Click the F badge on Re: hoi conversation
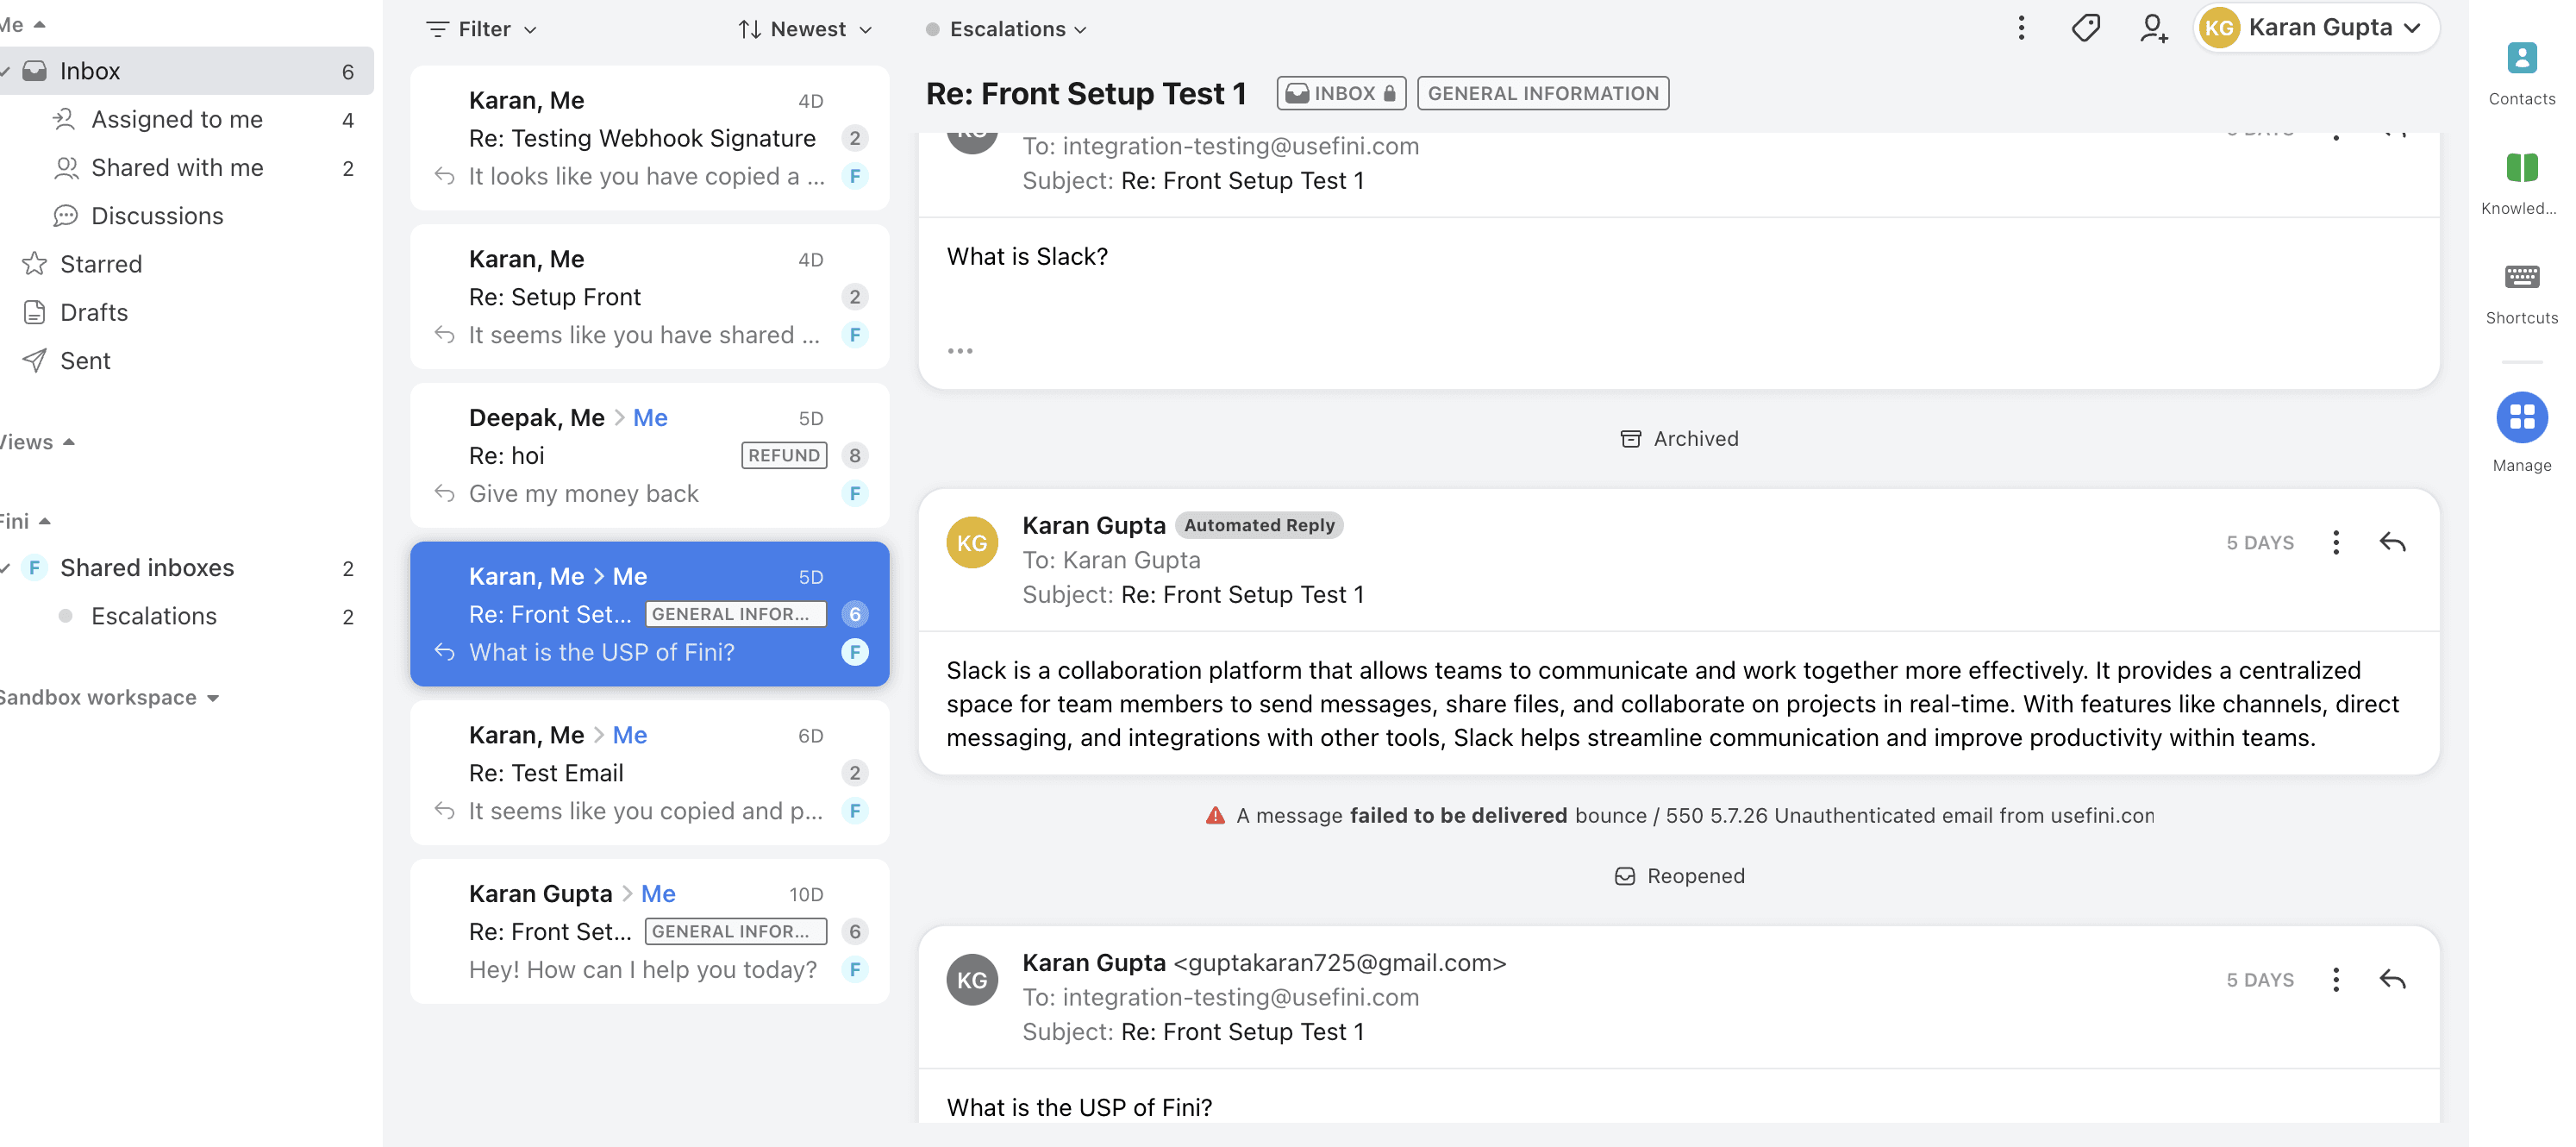 (854, 493)
